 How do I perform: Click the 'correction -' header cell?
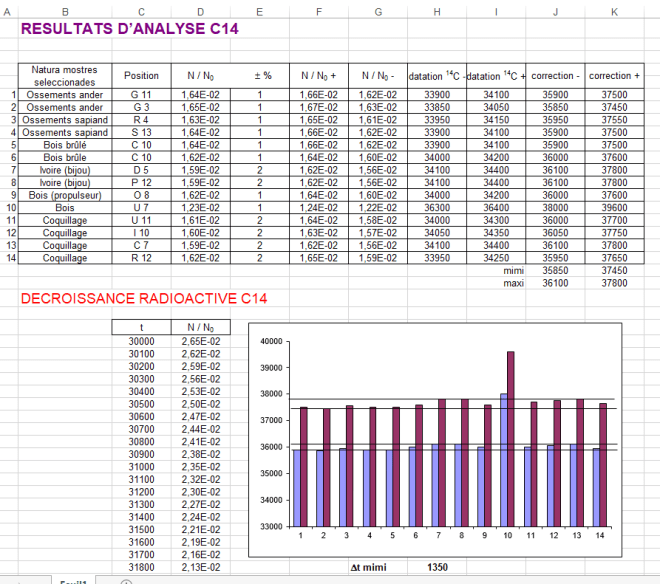pyautogui.click(x=555, y=76)
